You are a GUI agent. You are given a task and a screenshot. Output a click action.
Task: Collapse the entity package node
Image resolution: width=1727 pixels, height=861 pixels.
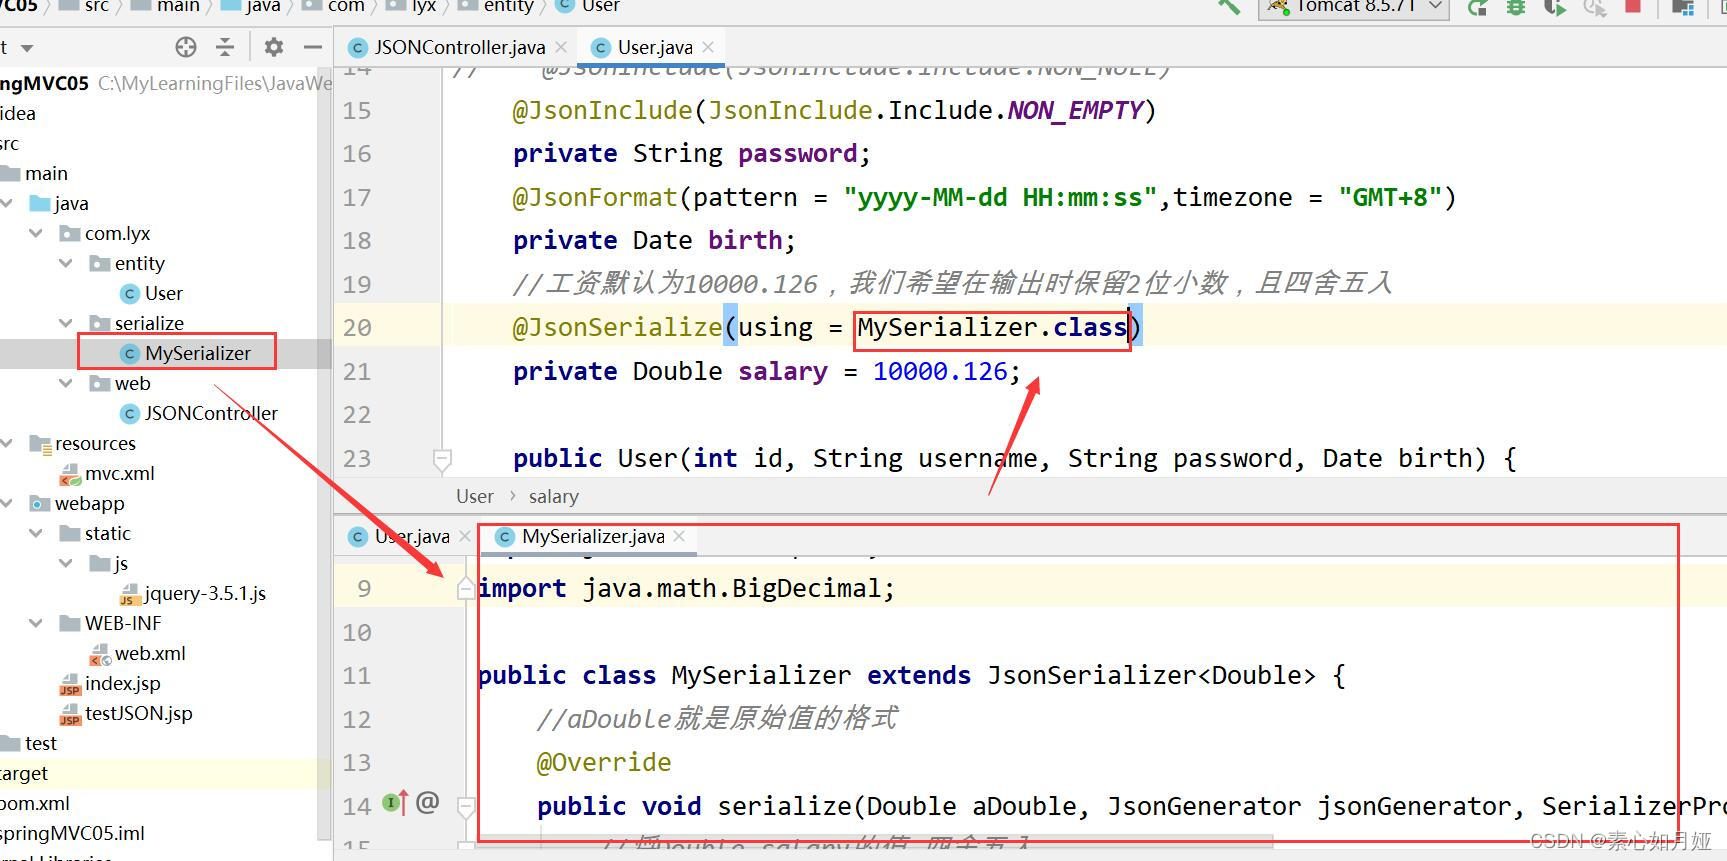click(66, 263)
